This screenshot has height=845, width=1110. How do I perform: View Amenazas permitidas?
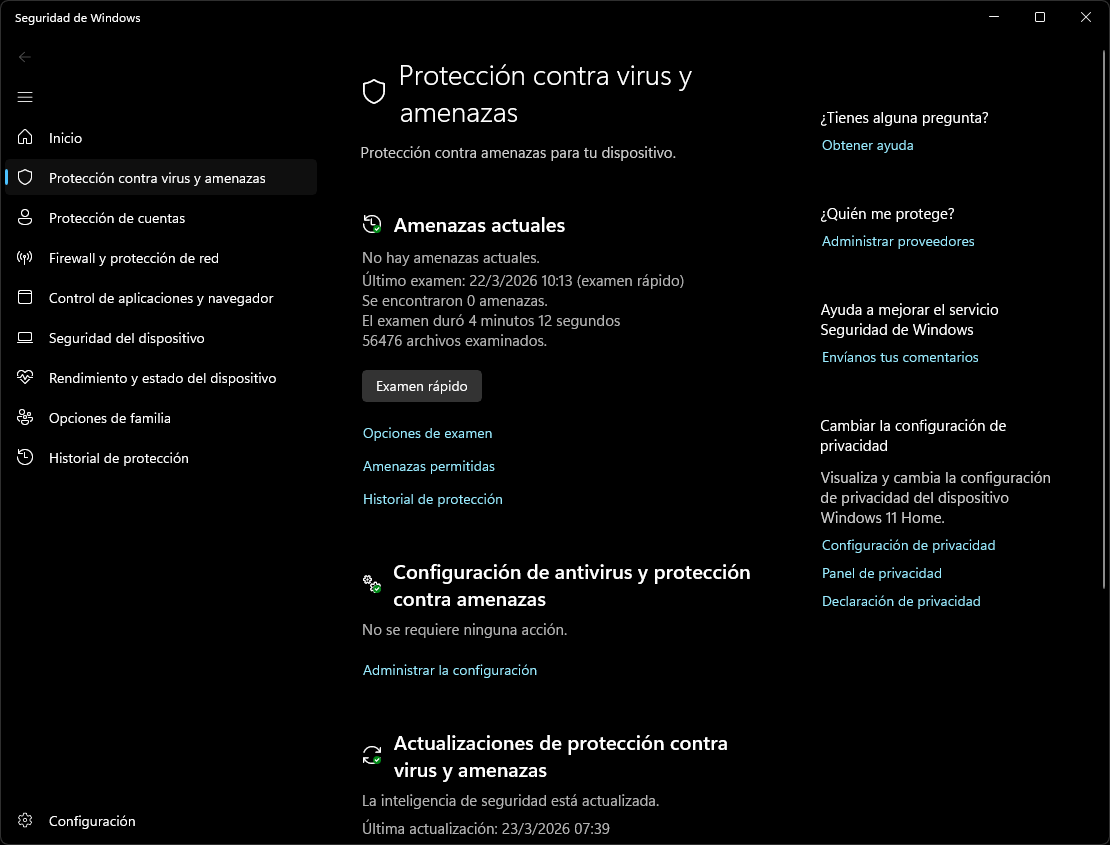pos(428,466)
